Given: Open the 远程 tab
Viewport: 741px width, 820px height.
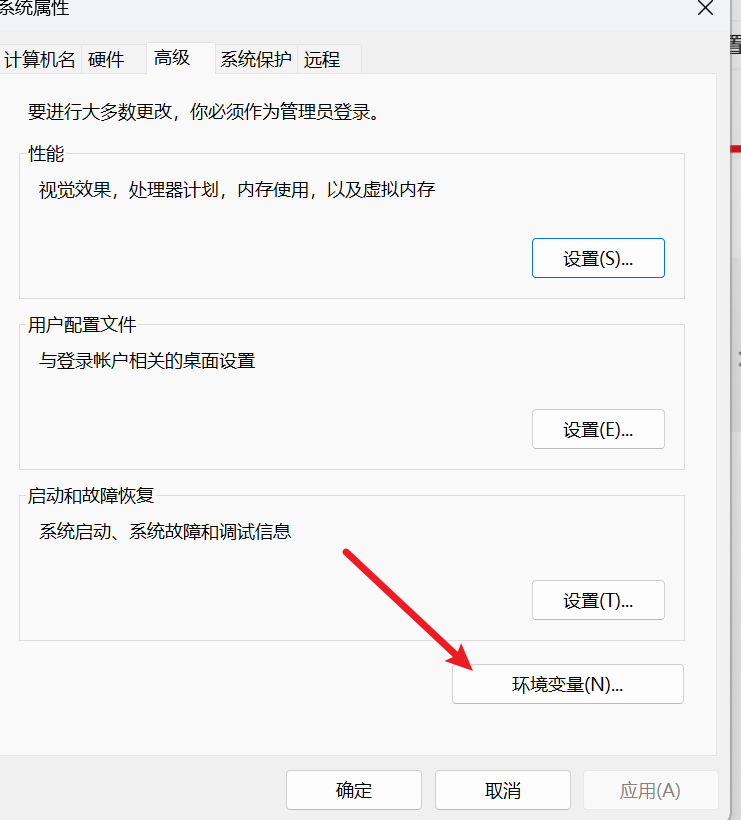Looking at the screenshot, I should pos(329,59).
